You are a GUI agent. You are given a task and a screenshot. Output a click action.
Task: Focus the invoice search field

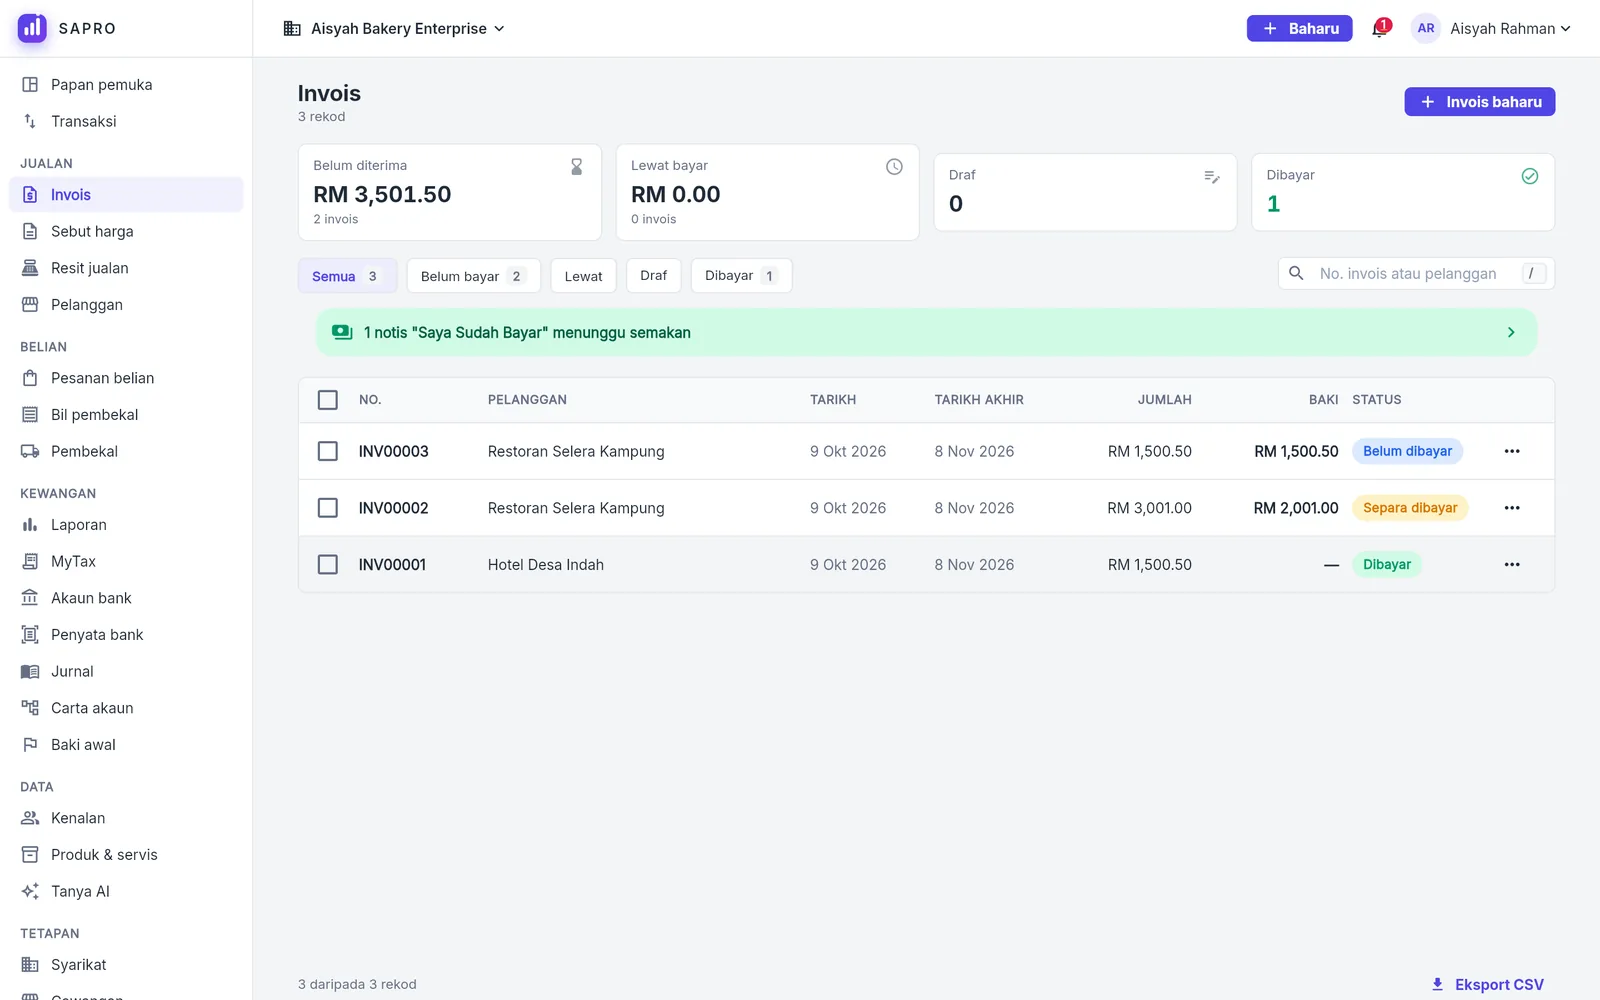pos(1416,274)
